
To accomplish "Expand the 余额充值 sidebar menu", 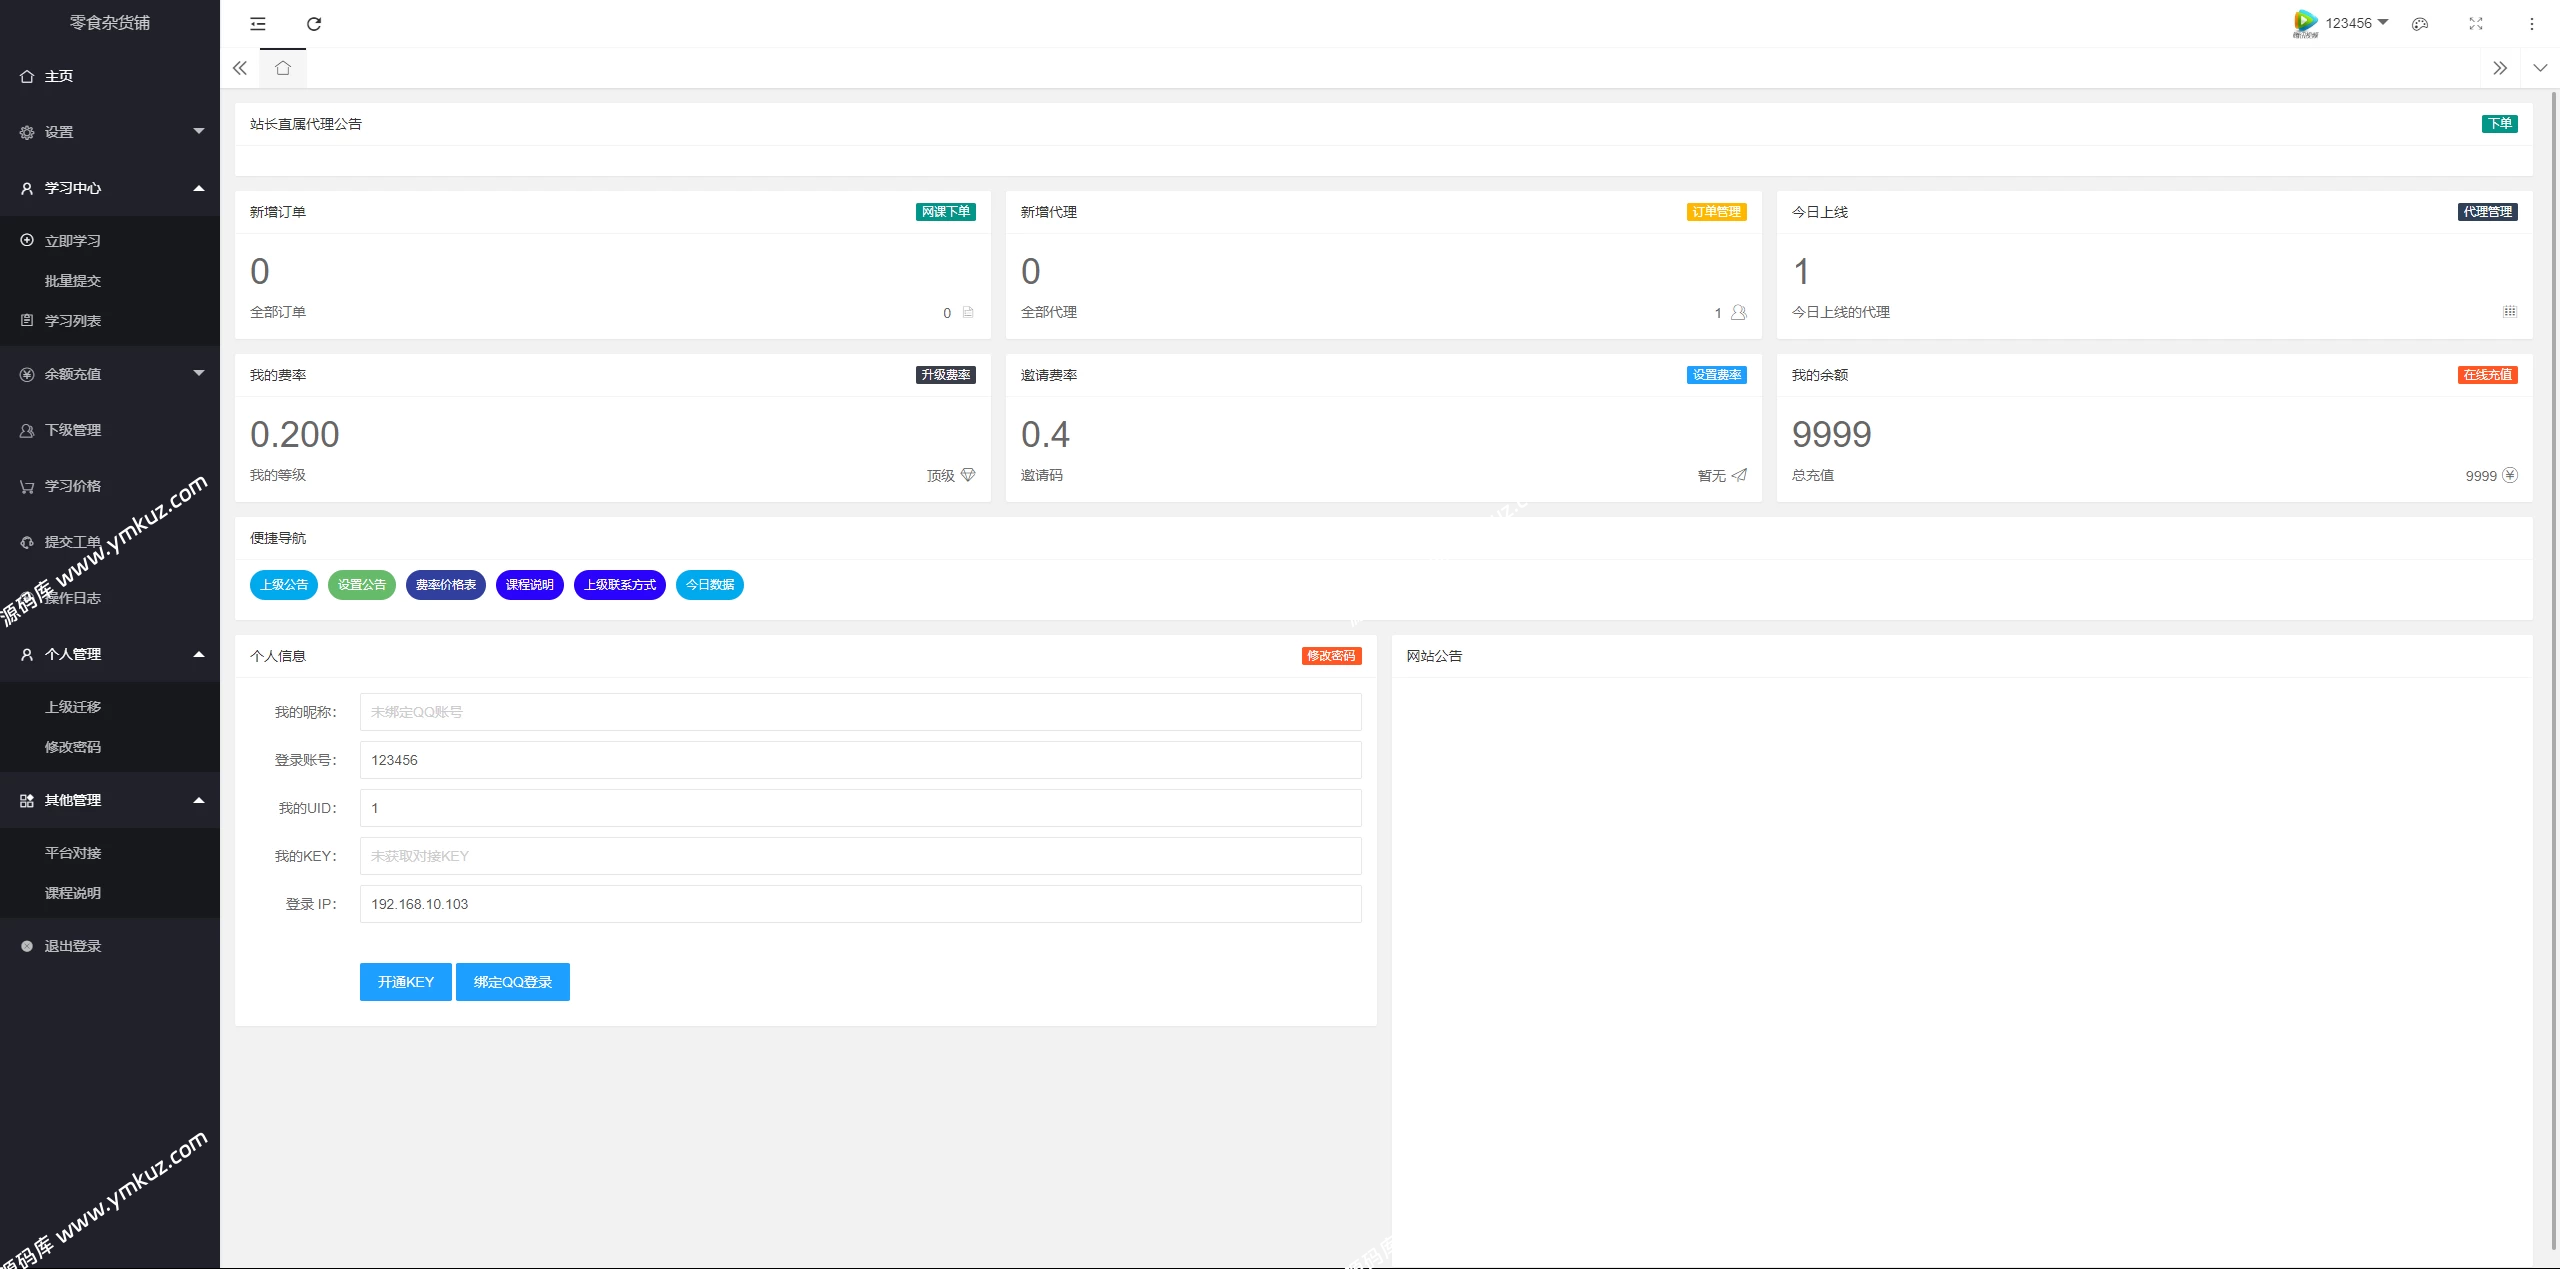I will click(110, 374).
